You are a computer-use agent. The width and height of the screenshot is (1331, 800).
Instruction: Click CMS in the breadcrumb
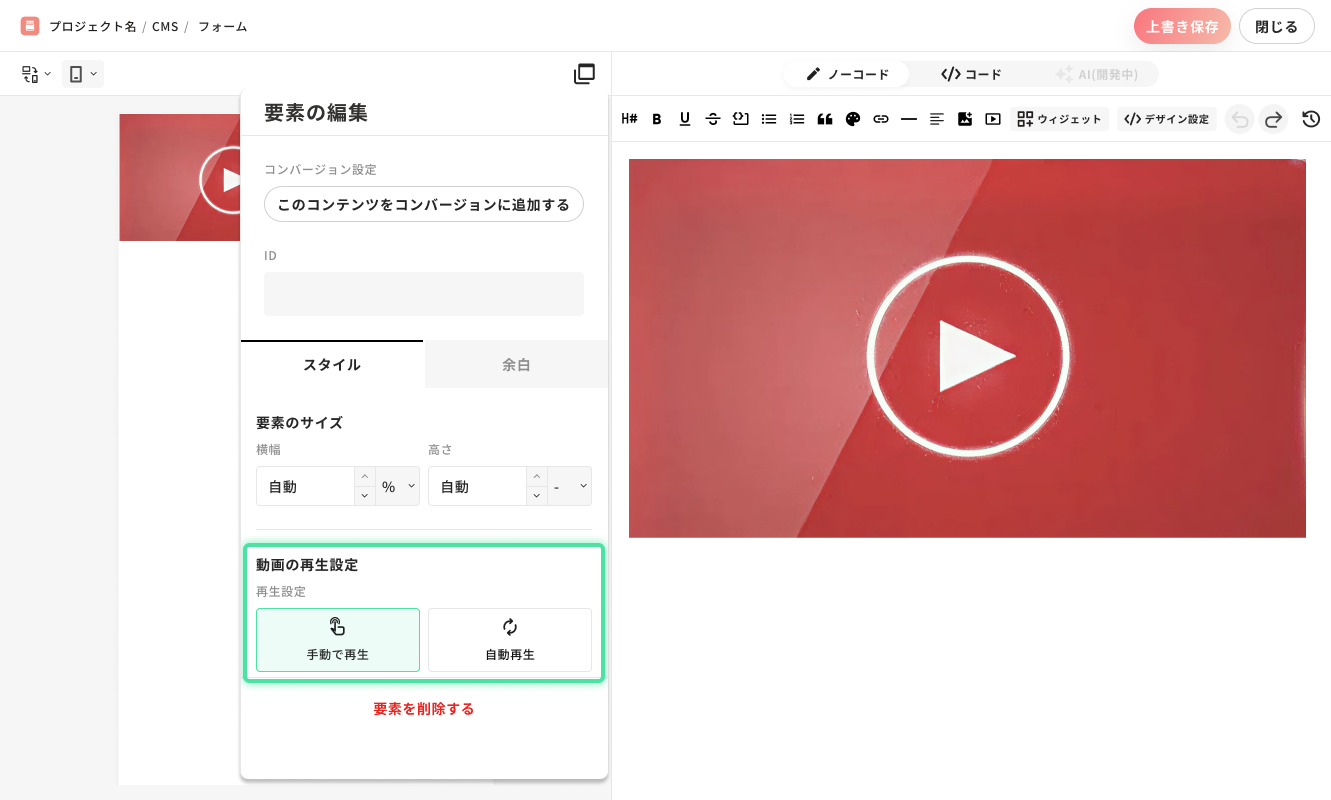pos(165,26)
